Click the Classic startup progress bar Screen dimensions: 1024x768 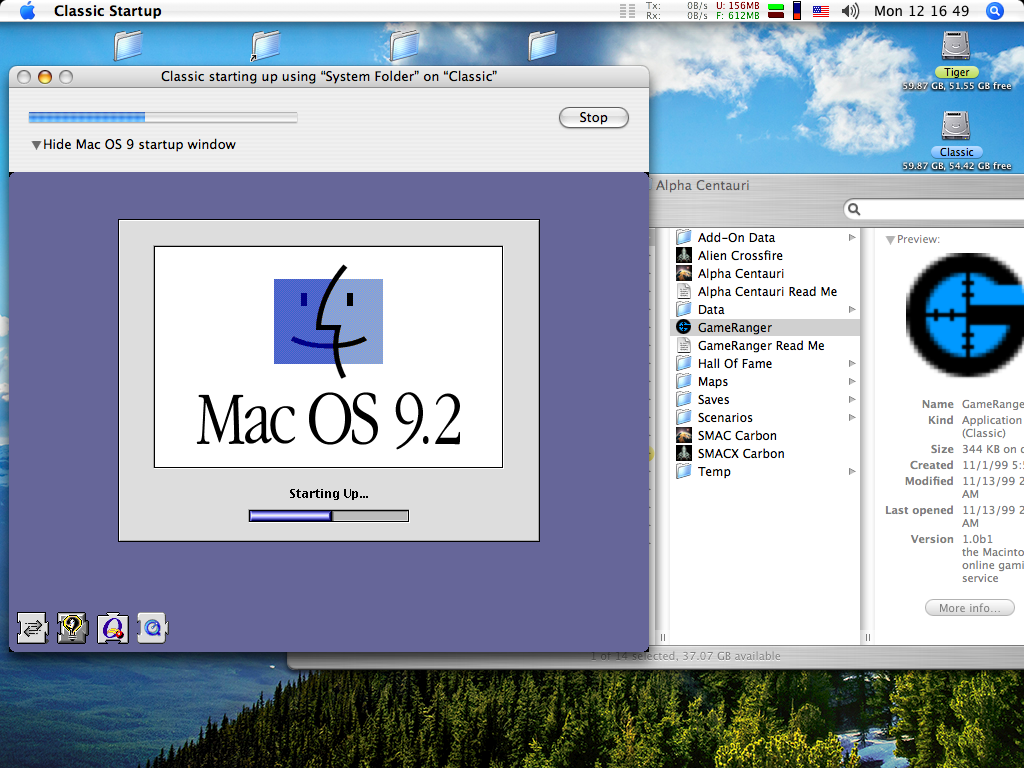point(163,118)
